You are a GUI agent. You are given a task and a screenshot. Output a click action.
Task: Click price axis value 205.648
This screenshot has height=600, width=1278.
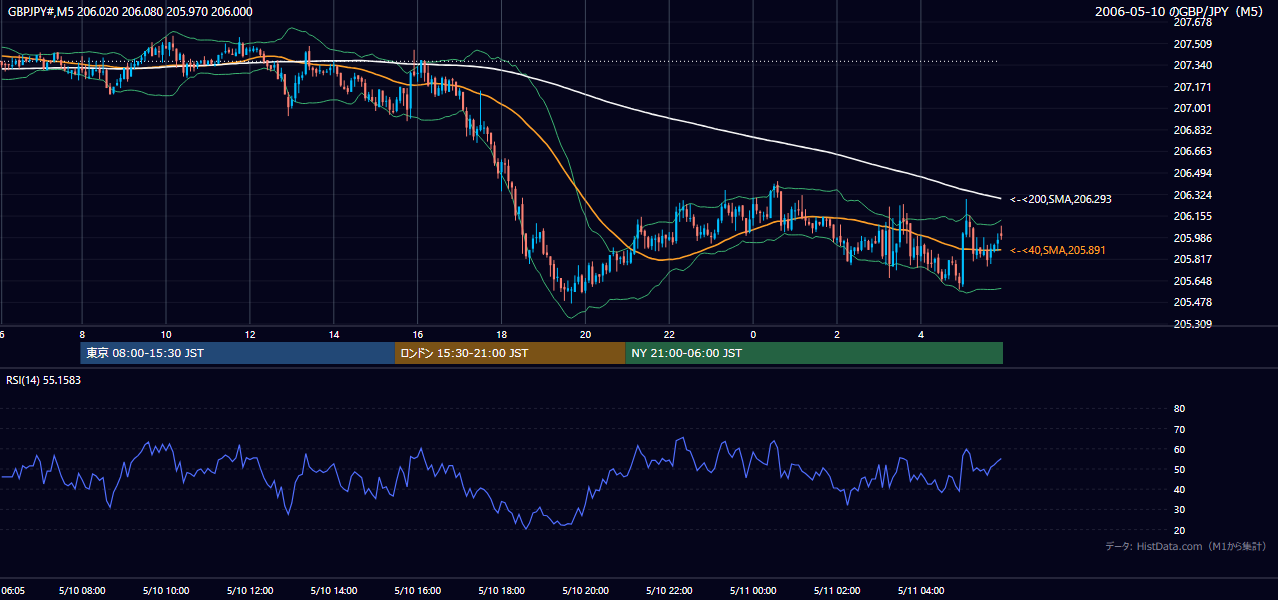tap(1193, 281)
